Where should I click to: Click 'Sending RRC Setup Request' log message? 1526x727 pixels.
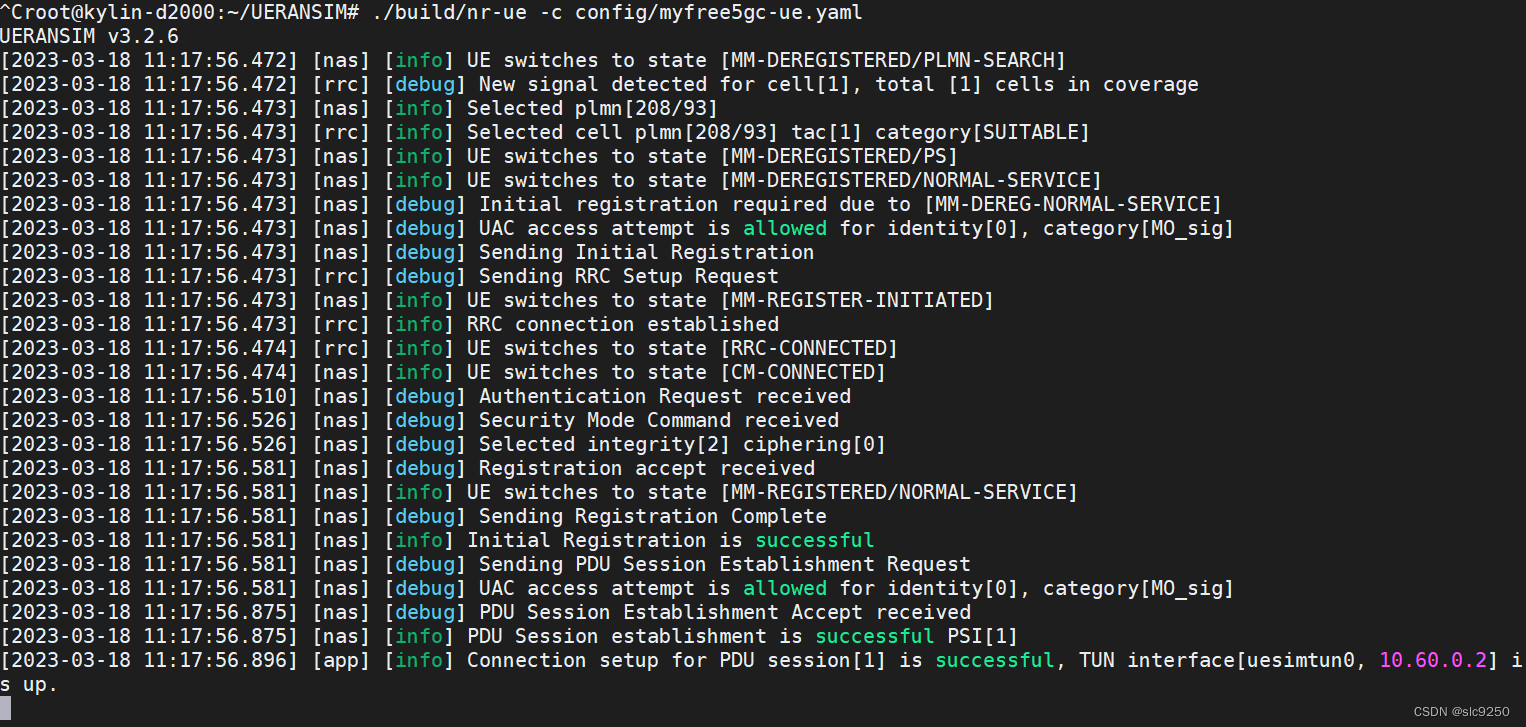coord(628,276)
